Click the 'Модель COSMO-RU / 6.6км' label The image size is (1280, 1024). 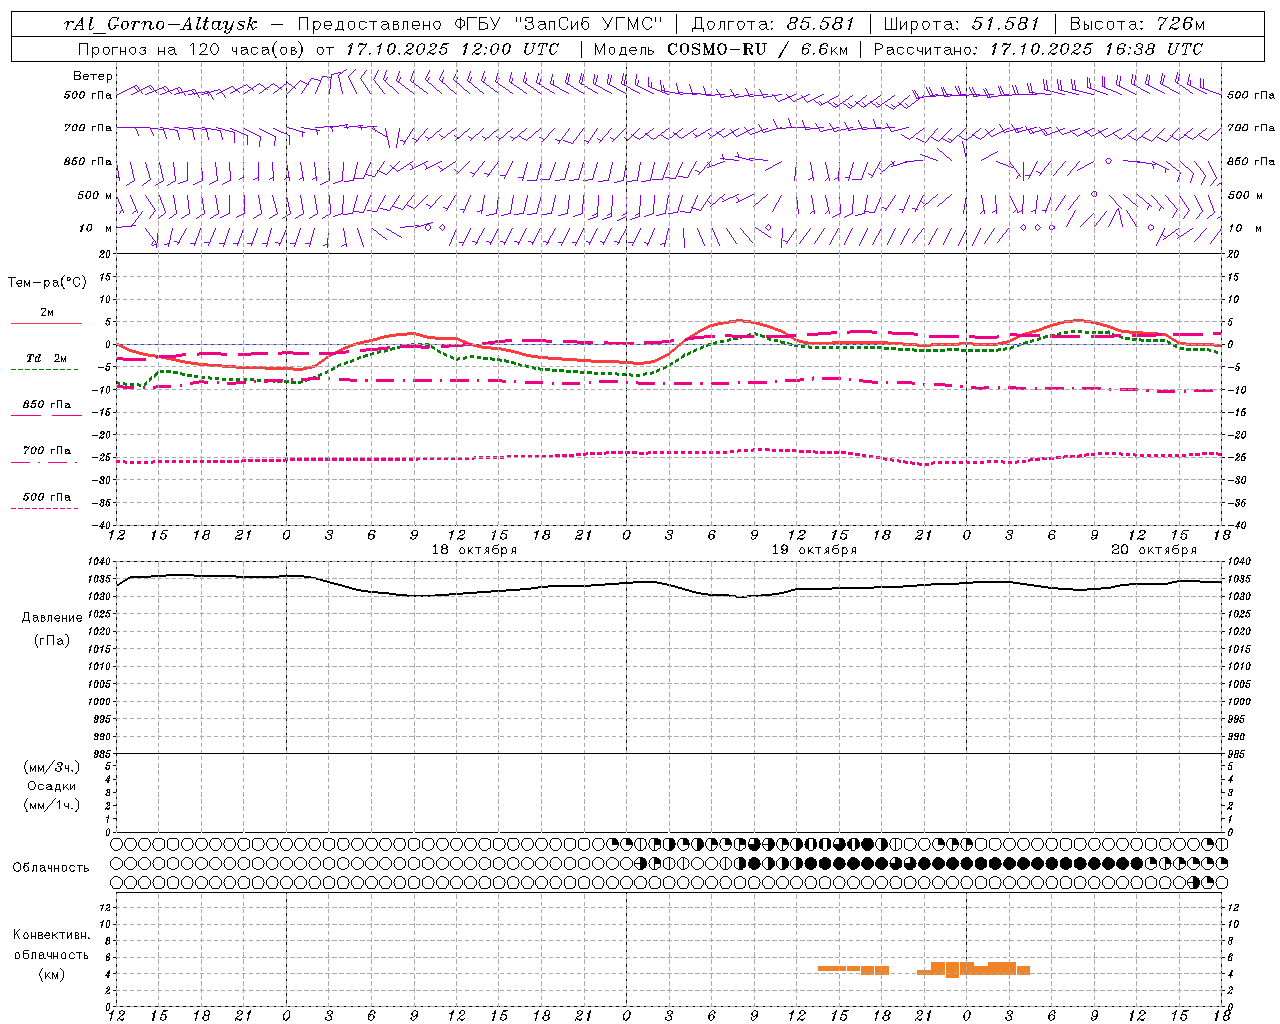(720, 49)
